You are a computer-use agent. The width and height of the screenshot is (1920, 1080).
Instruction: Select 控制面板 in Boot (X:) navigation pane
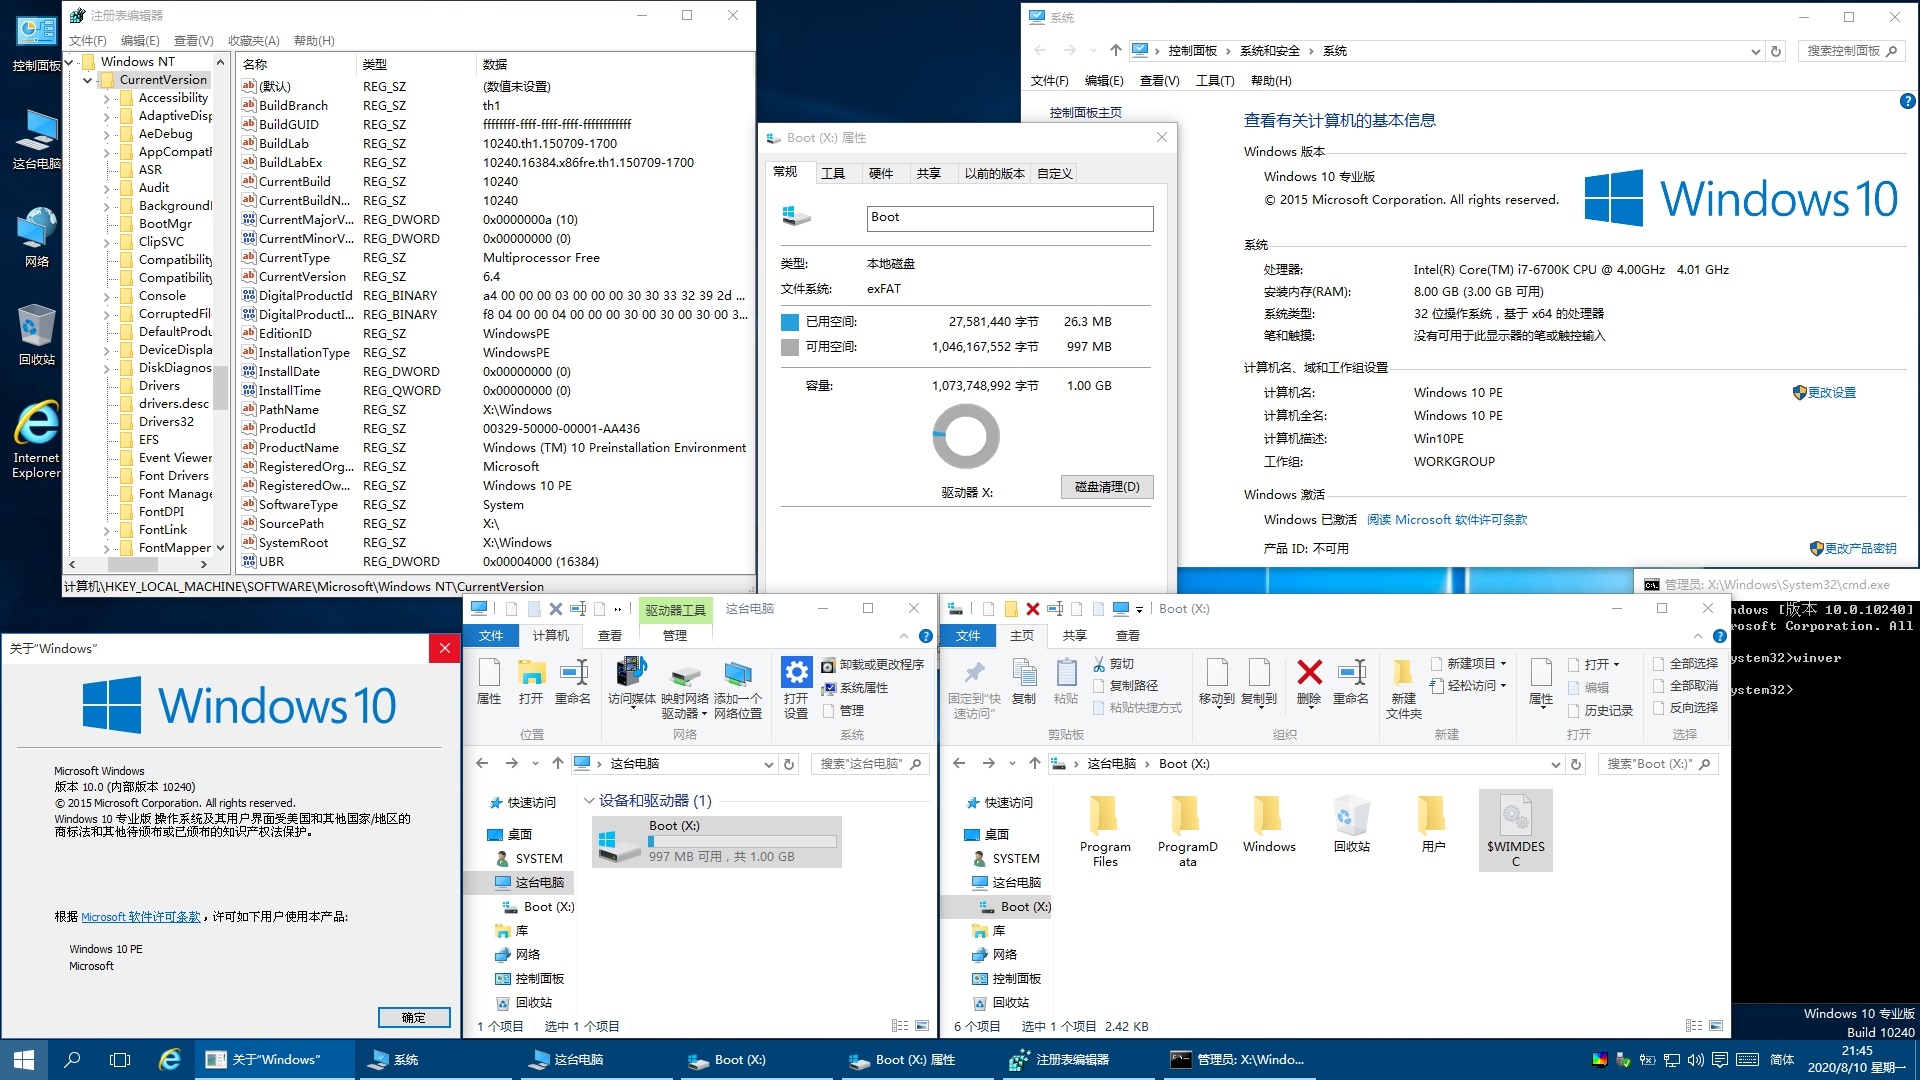(1016, 979)
